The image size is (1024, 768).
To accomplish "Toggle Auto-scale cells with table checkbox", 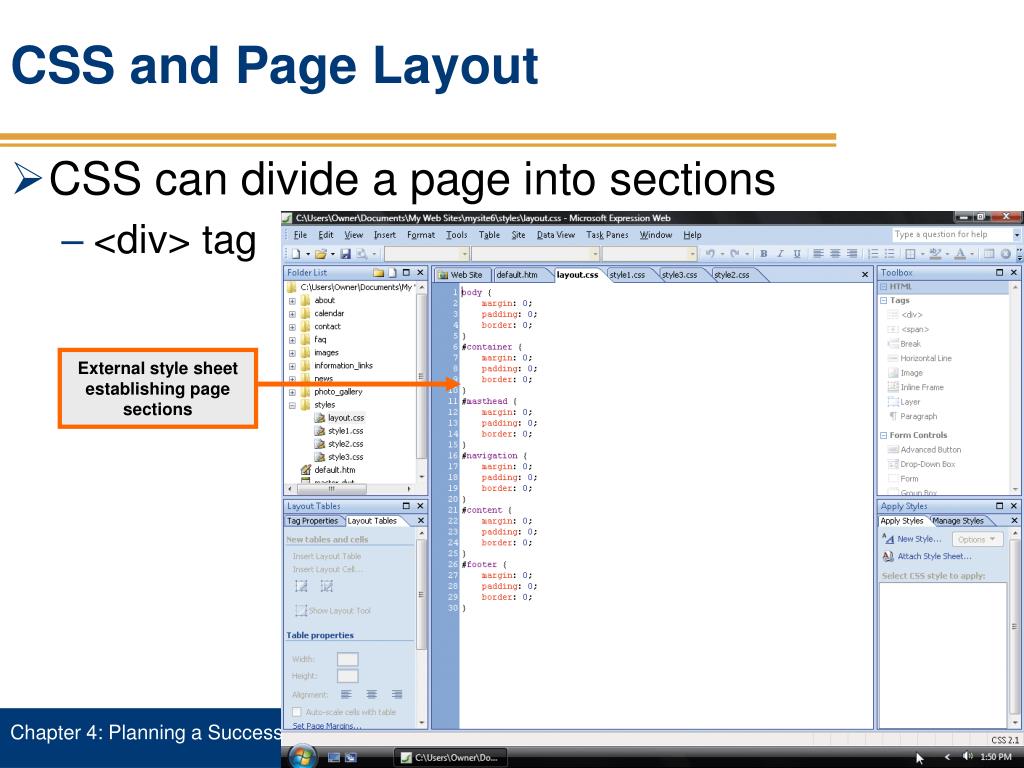I will (x=296, y=712).
